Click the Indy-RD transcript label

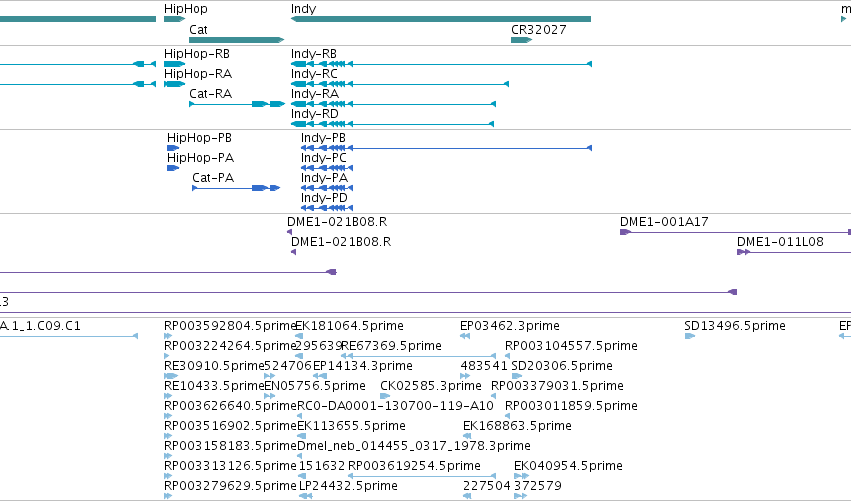coord(314,115)
